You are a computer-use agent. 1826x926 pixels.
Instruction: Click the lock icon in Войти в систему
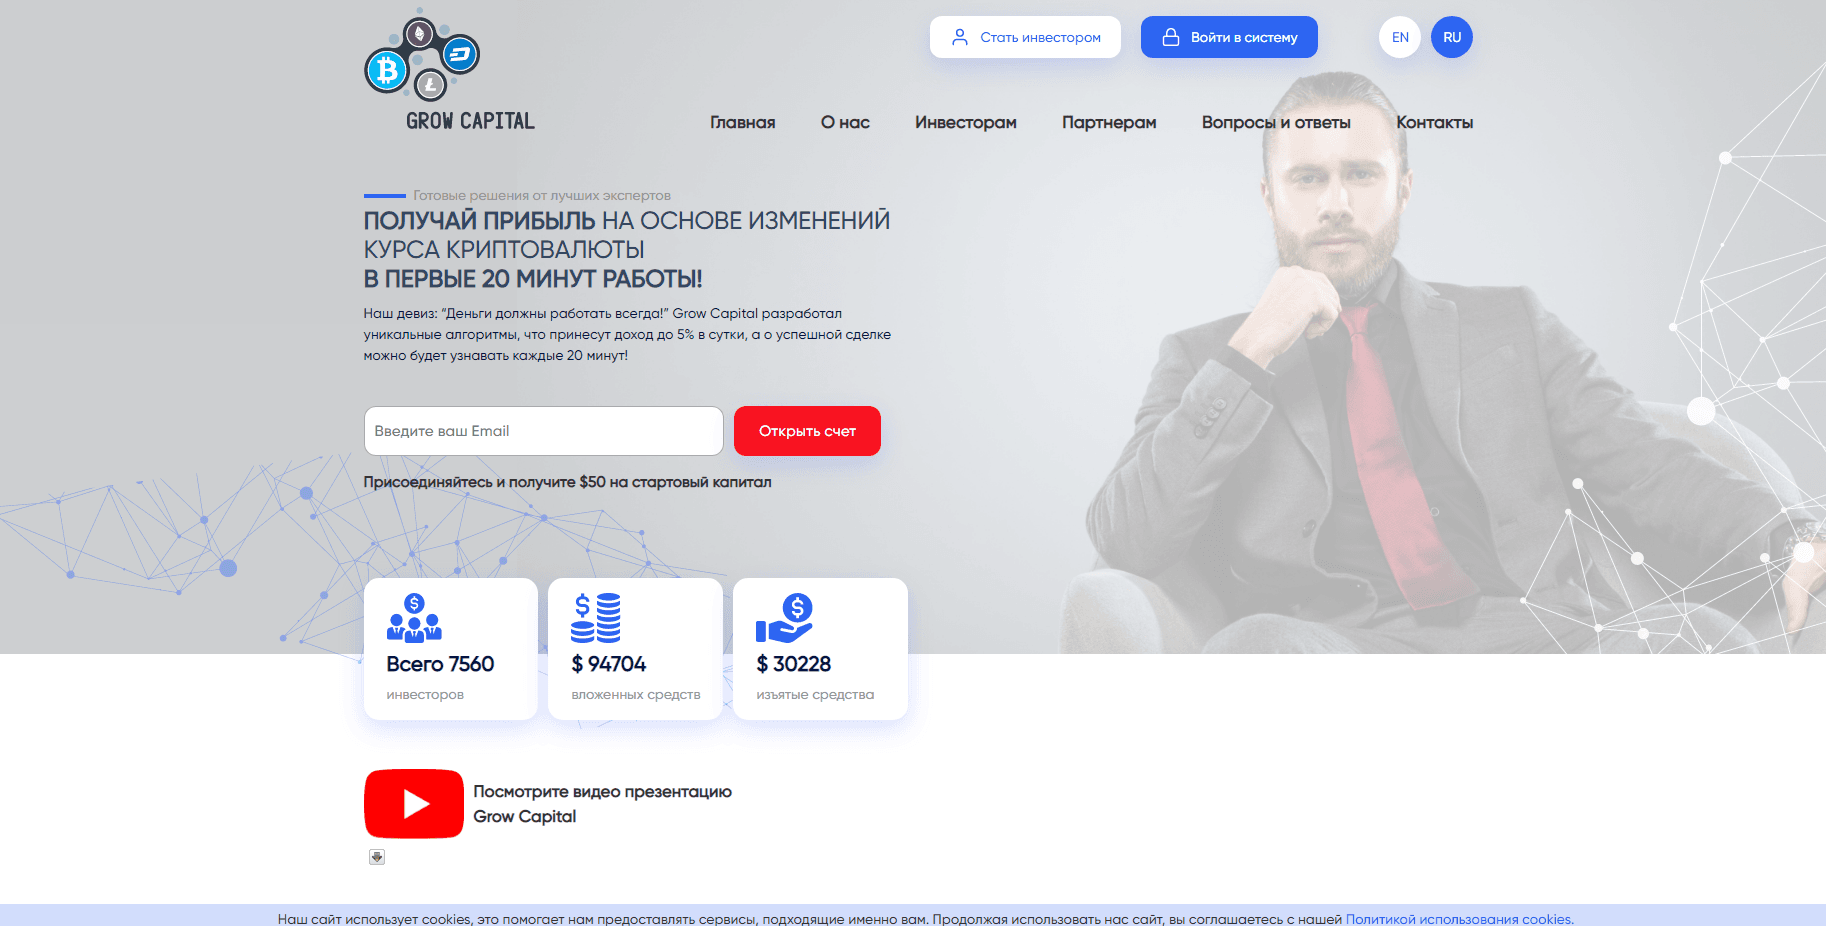click(1170, 37)
